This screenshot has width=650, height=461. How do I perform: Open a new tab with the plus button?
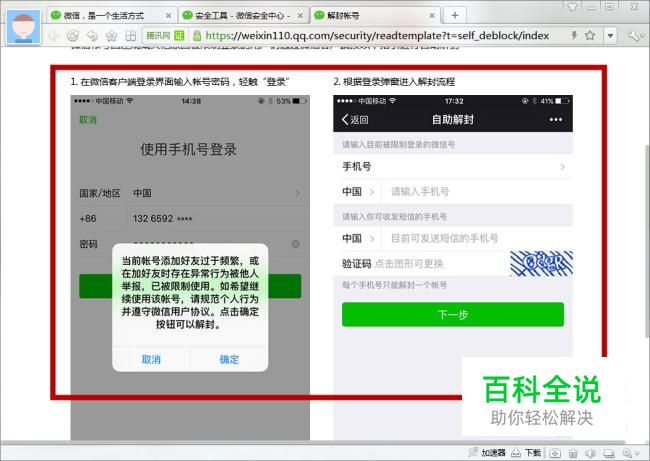point(455,15)
